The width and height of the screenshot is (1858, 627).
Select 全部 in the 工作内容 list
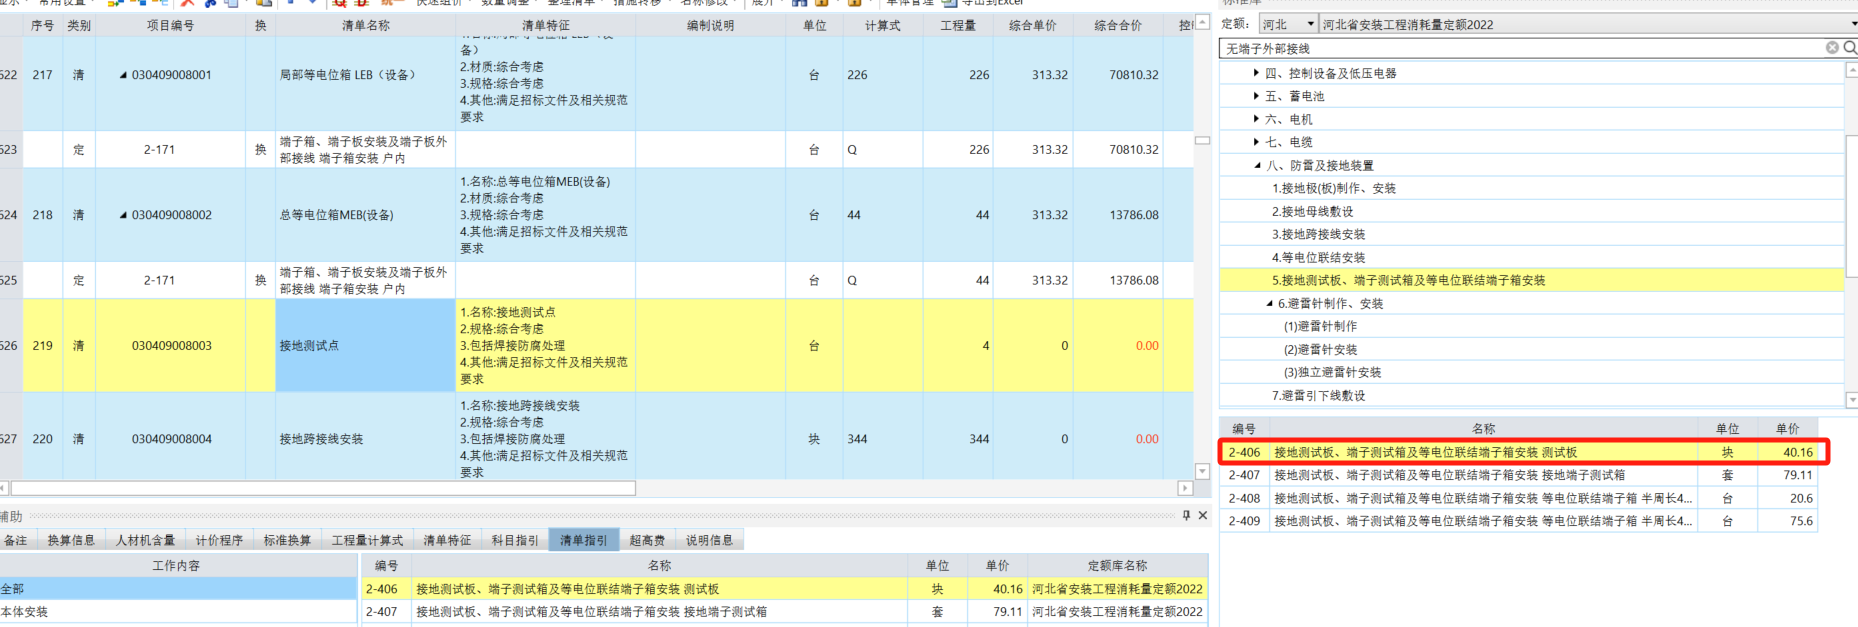click(177, 589)
